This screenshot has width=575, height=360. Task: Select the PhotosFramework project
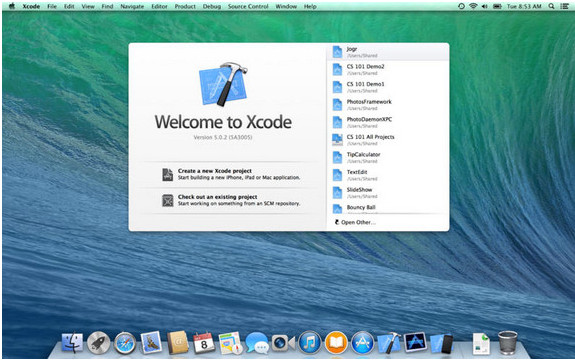point(388,105)
